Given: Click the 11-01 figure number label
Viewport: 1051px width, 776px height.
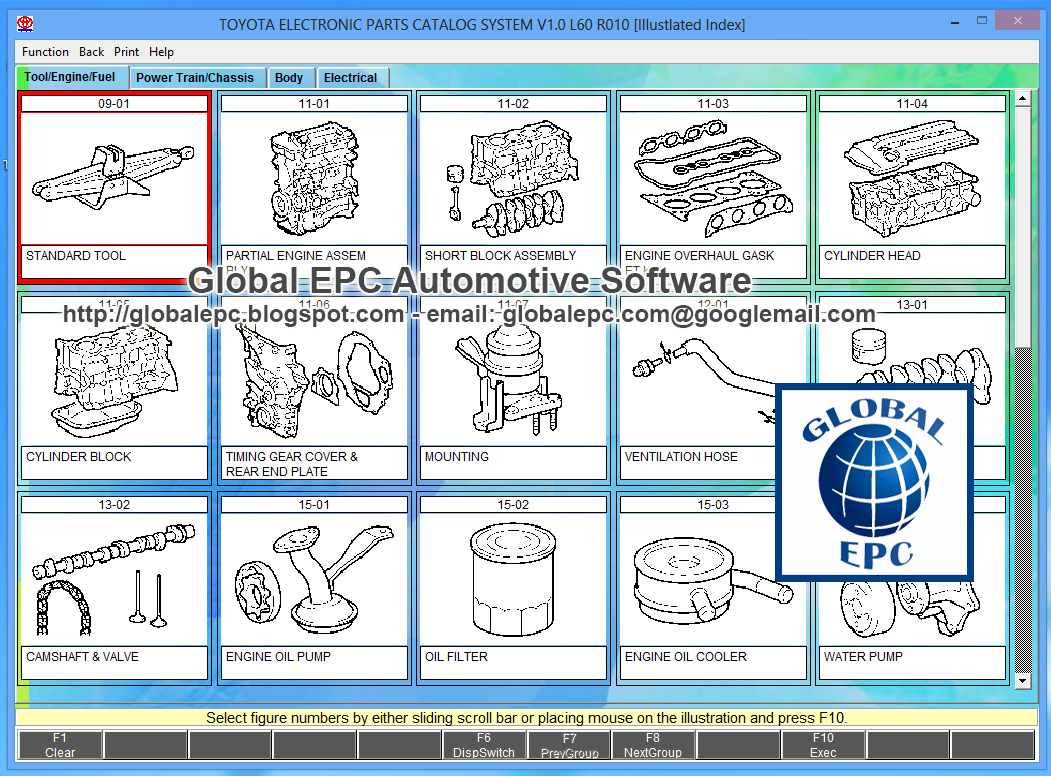Looking at the screenshot, I should [x=314, y=104].
